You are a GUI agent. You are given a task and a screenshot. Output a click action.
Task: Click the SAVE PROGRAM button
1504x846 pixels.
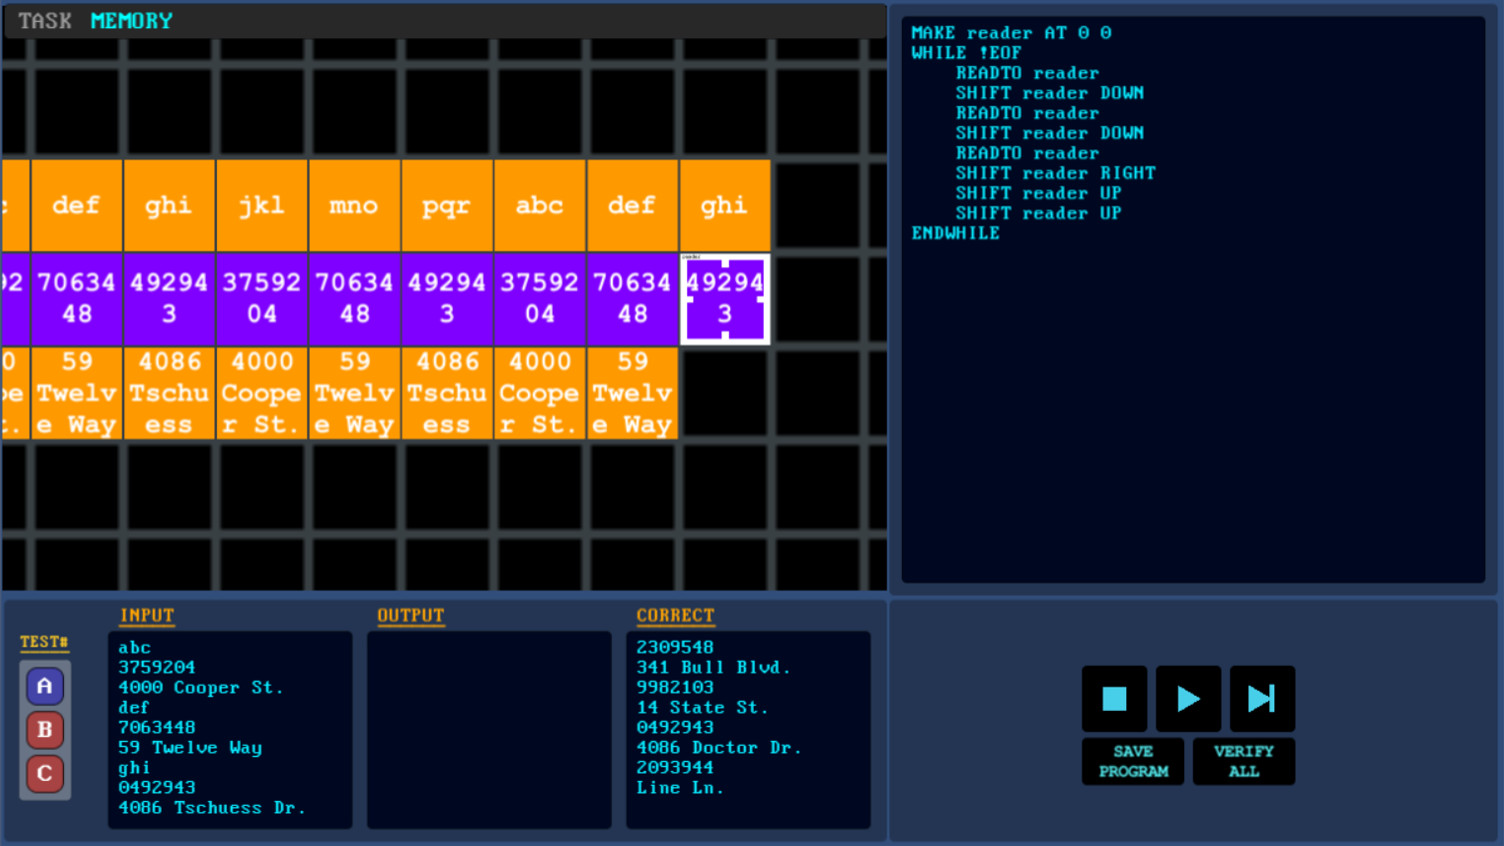(x=1133, y=761)
